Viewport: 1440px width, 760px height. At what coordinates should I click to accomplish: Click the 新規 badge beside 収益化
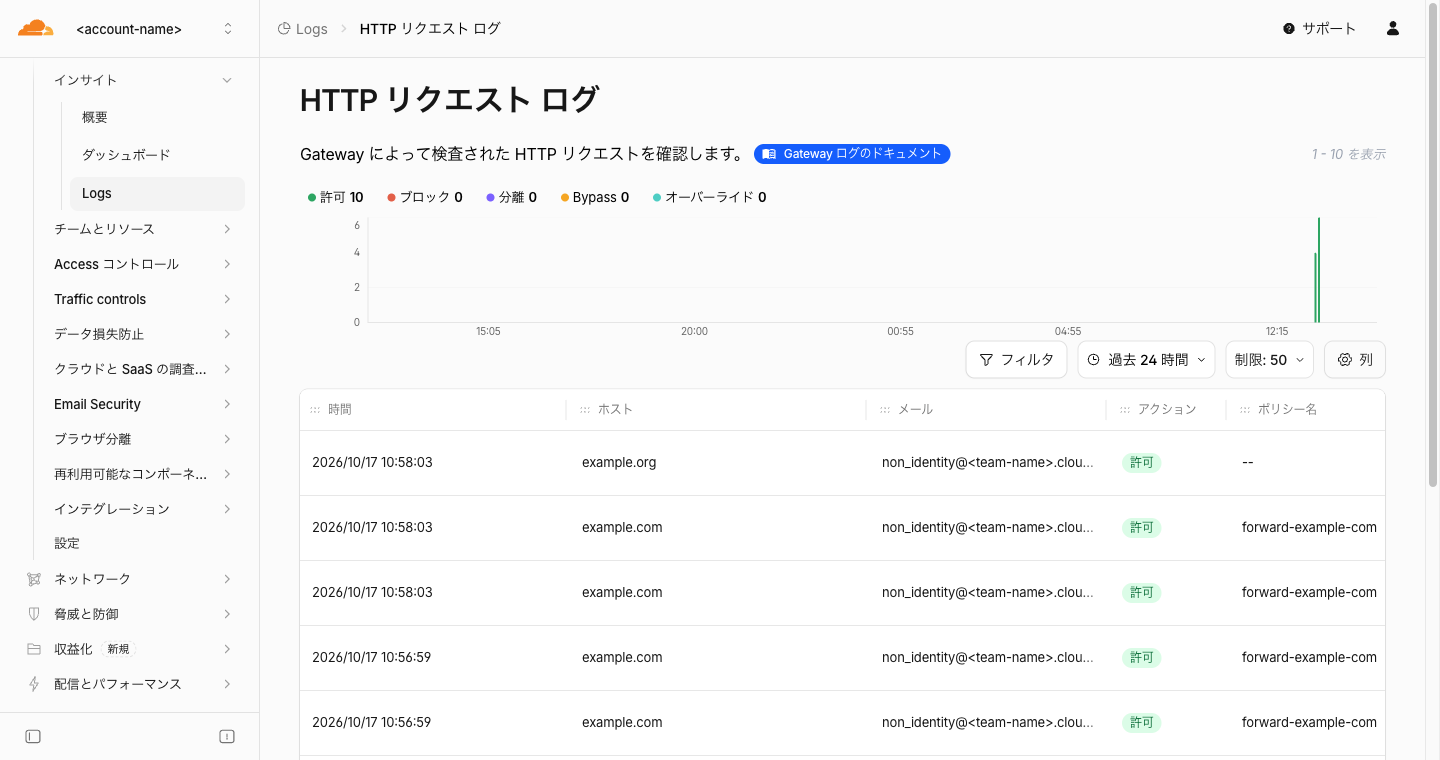pos(118,649)
